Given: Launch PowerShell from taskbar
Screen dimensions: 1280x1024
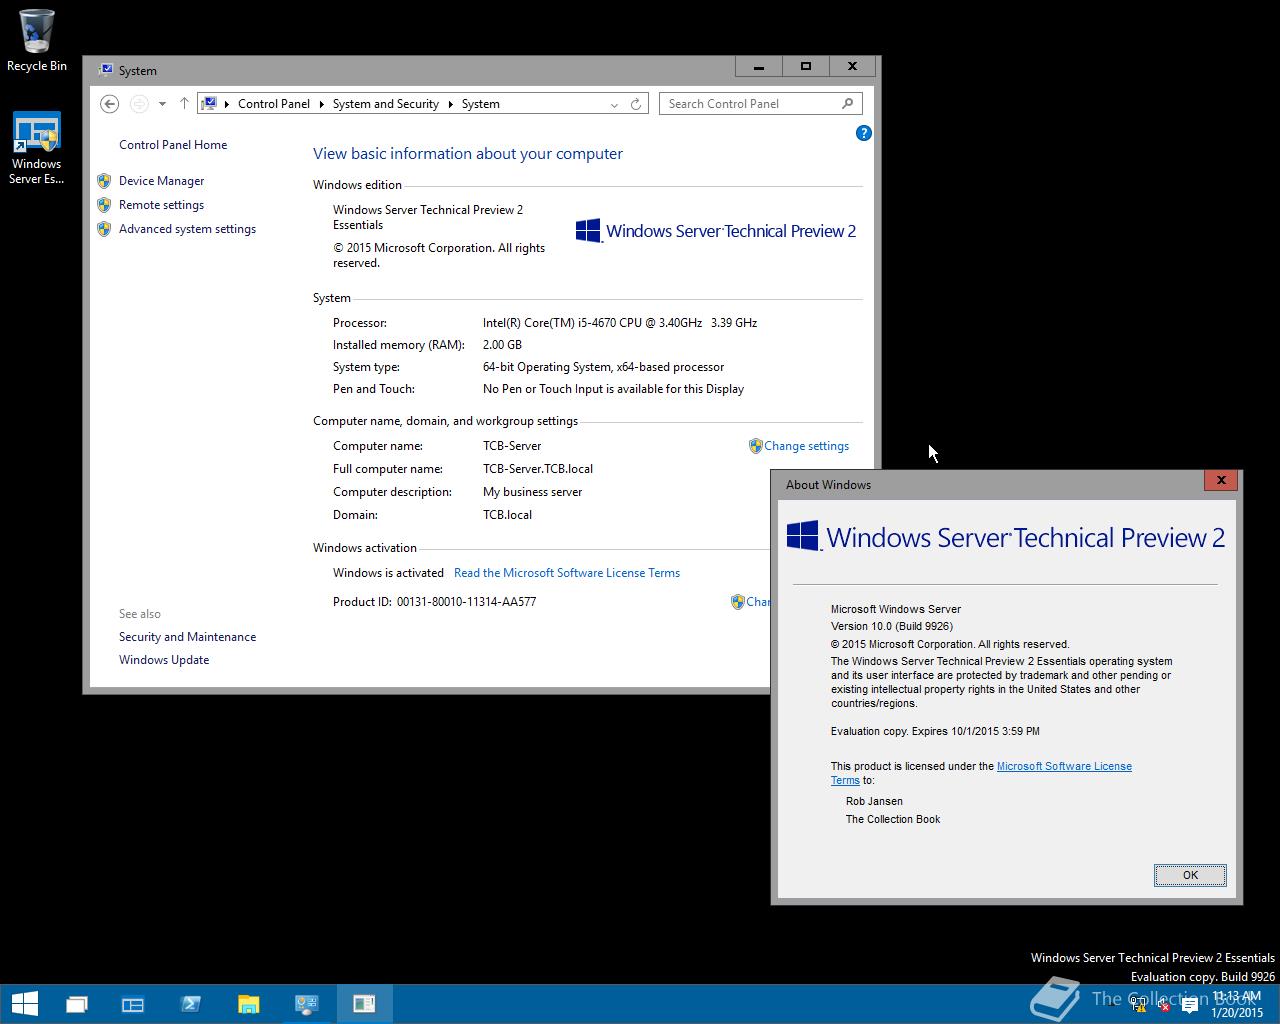Looking at the screenshot, I should [x=191, y=1004].
